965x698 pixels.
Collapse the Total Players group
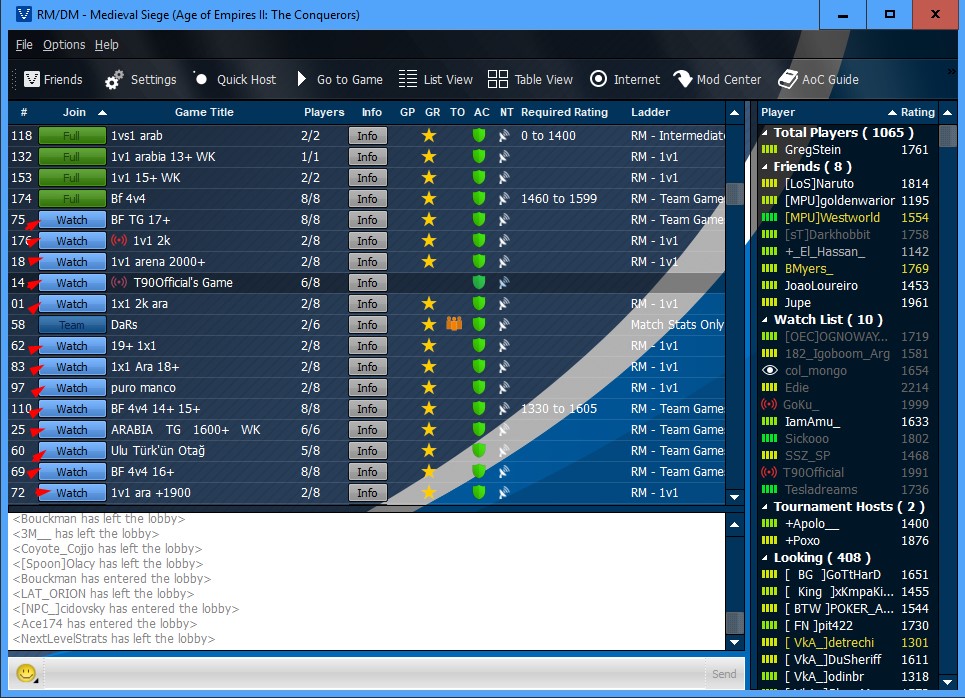point(765,132)
